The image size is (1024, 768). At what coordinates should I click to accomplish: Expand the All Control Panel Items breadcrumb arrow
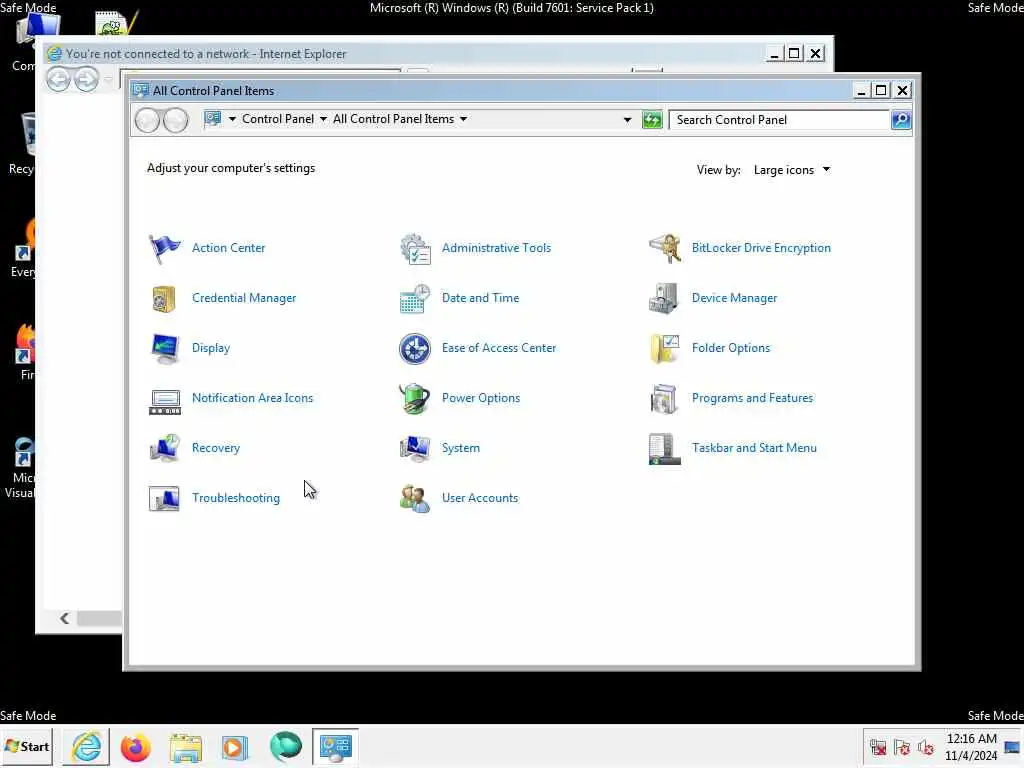[x=464, y=119]
